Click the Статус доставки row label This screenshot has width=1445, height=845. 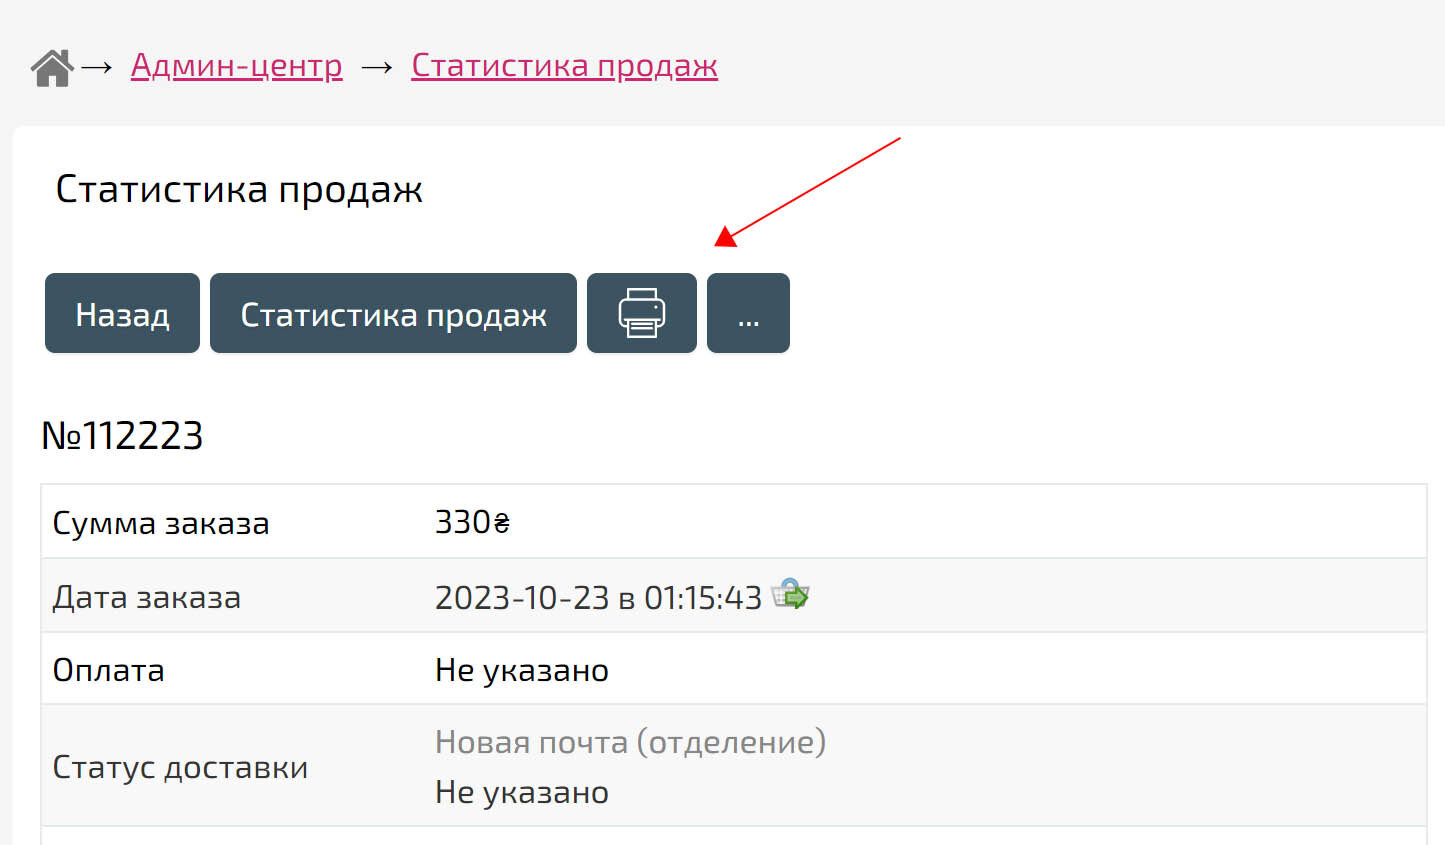[x=180, y=767]
